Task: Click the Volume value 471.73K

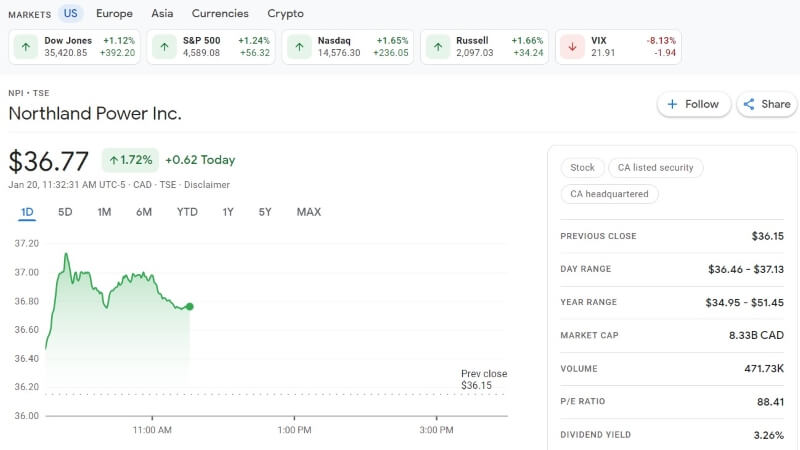Action: coord(764,368)
